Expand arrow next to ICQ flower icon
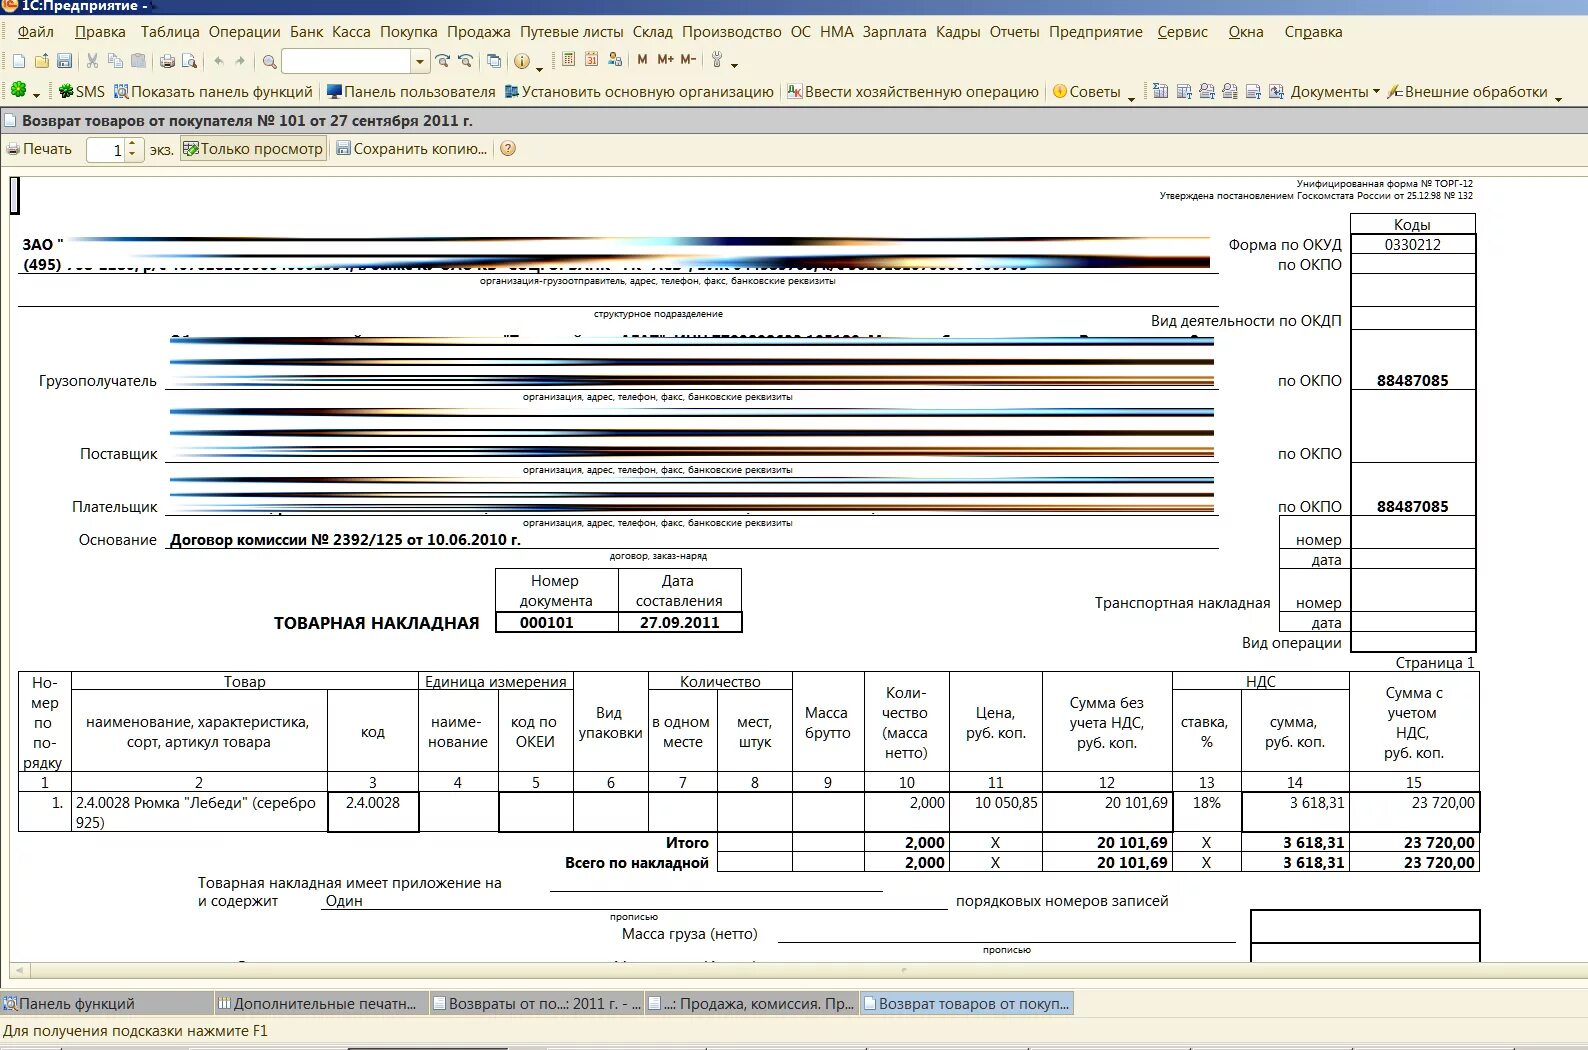 [36, 96]
